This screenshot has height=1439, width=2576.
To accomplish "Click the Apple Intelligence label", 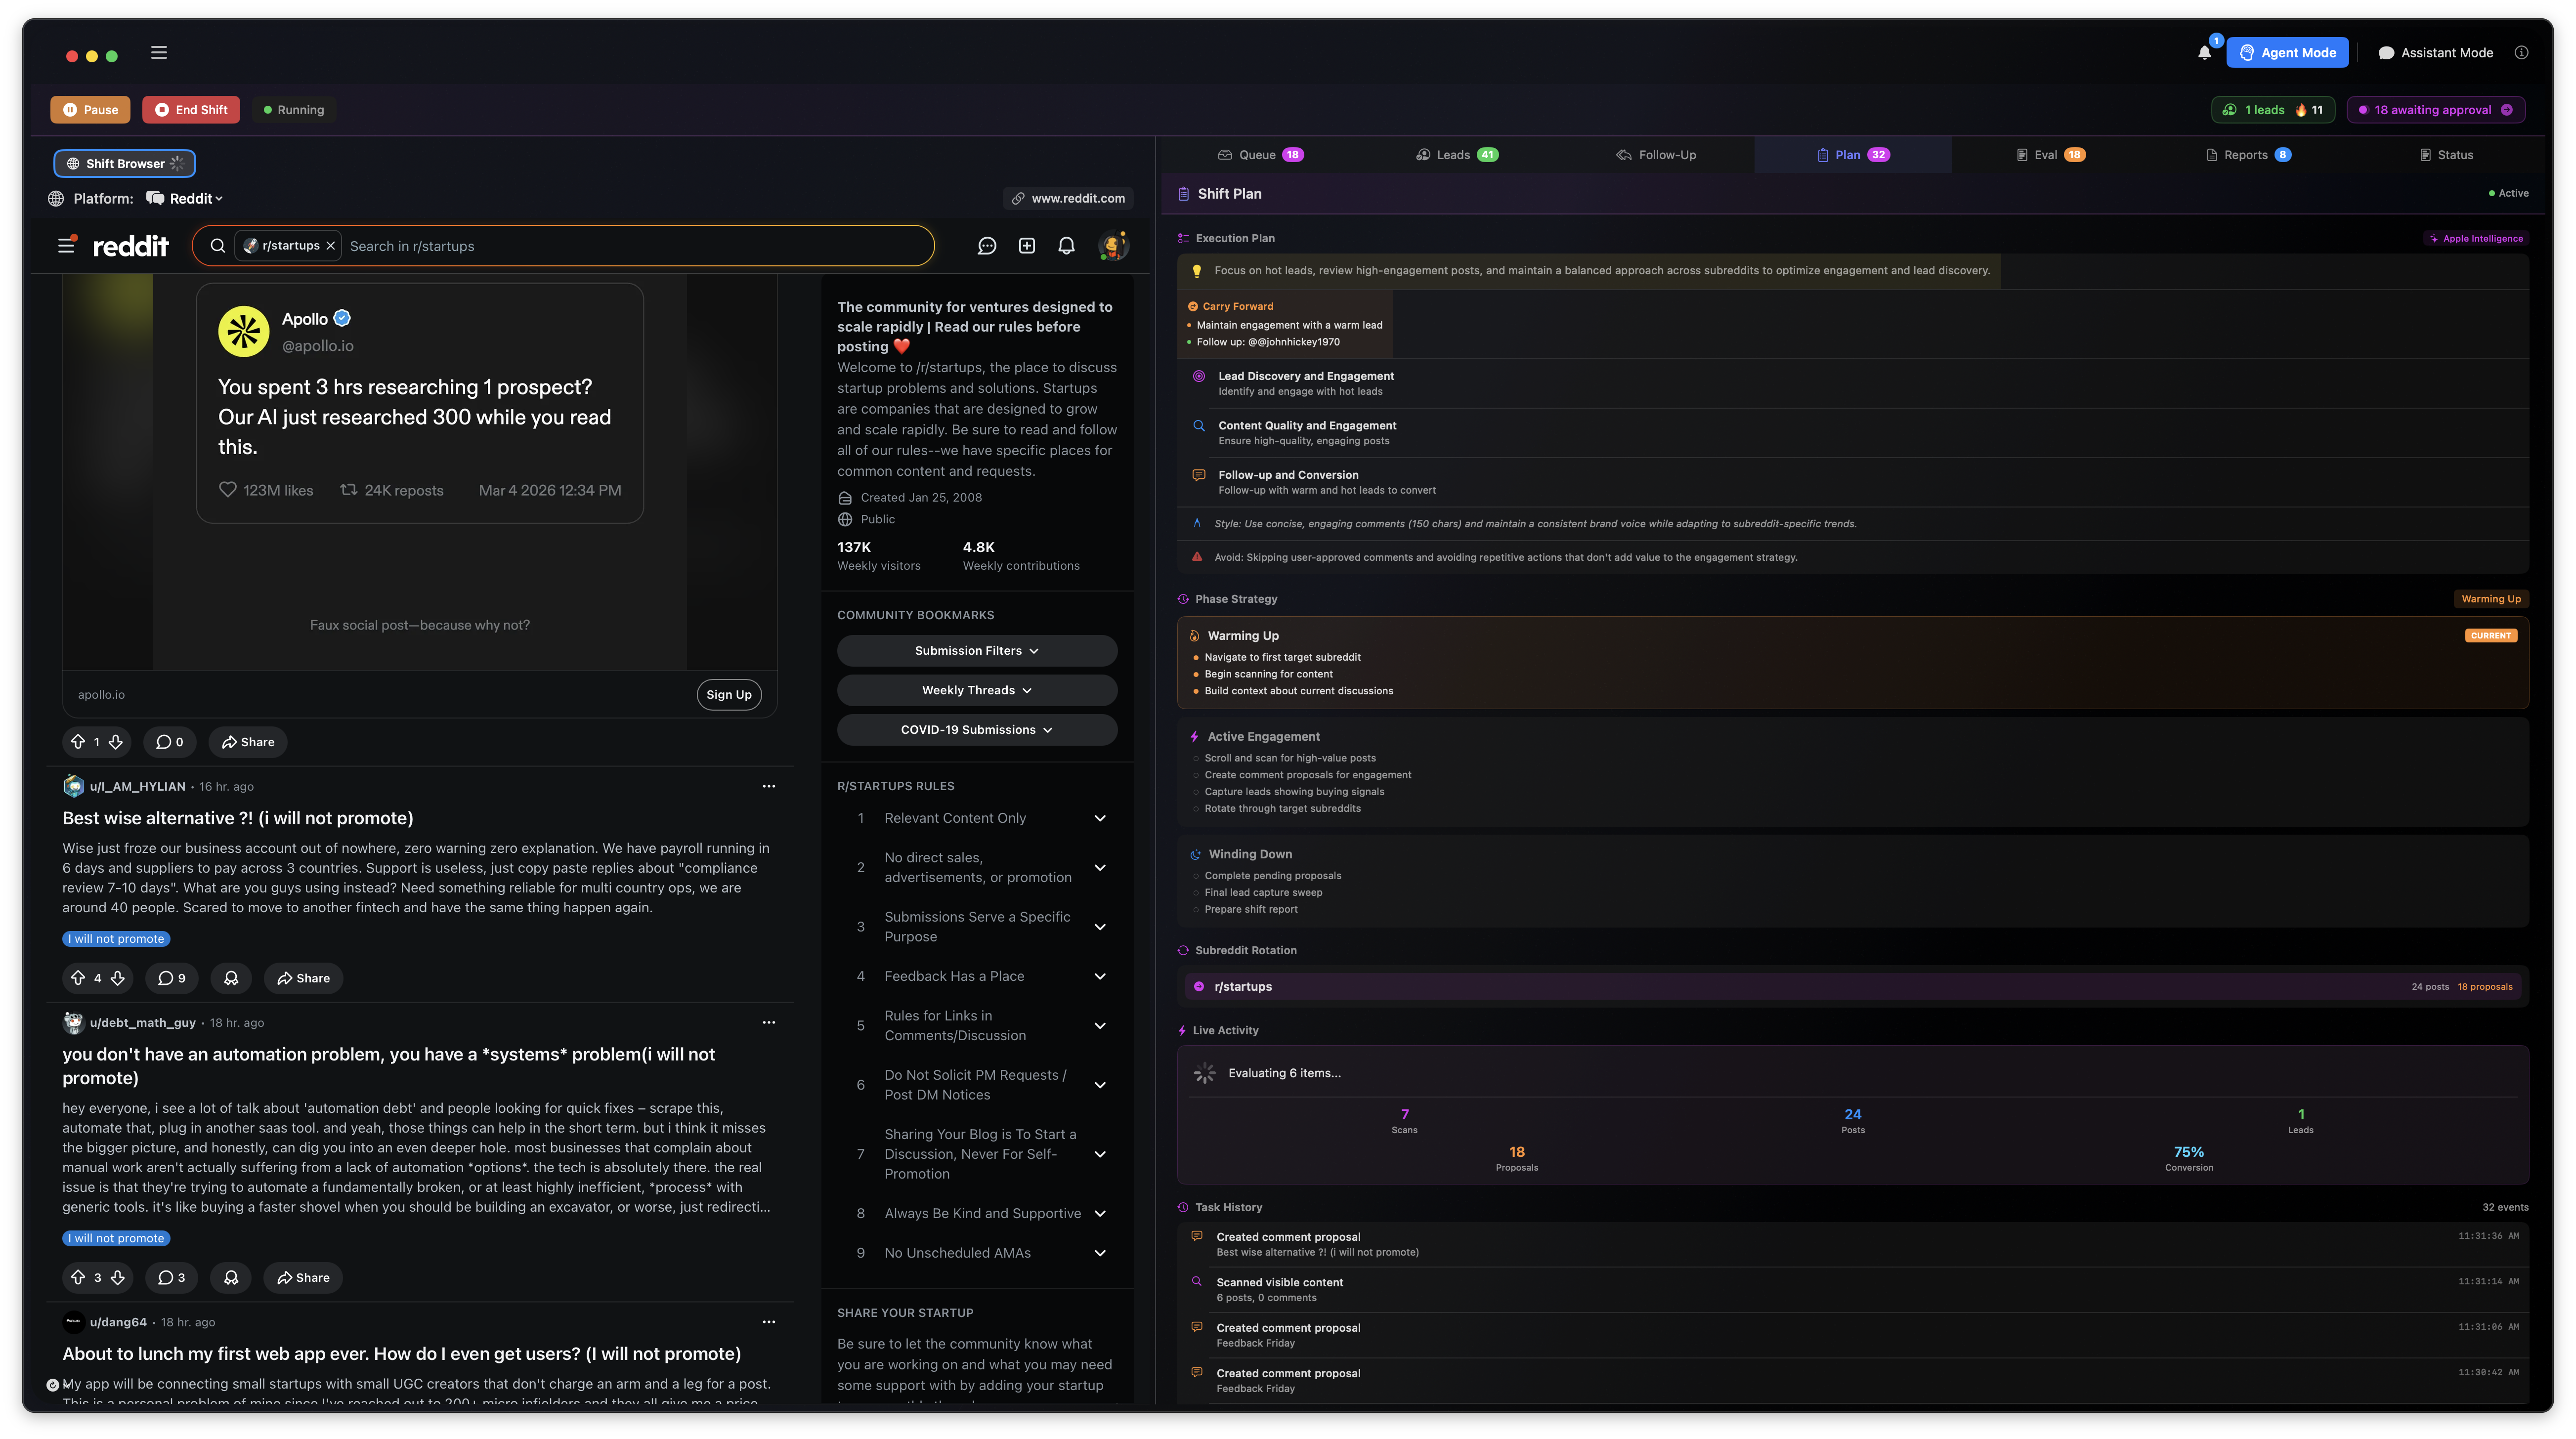I will point(2476,238).
